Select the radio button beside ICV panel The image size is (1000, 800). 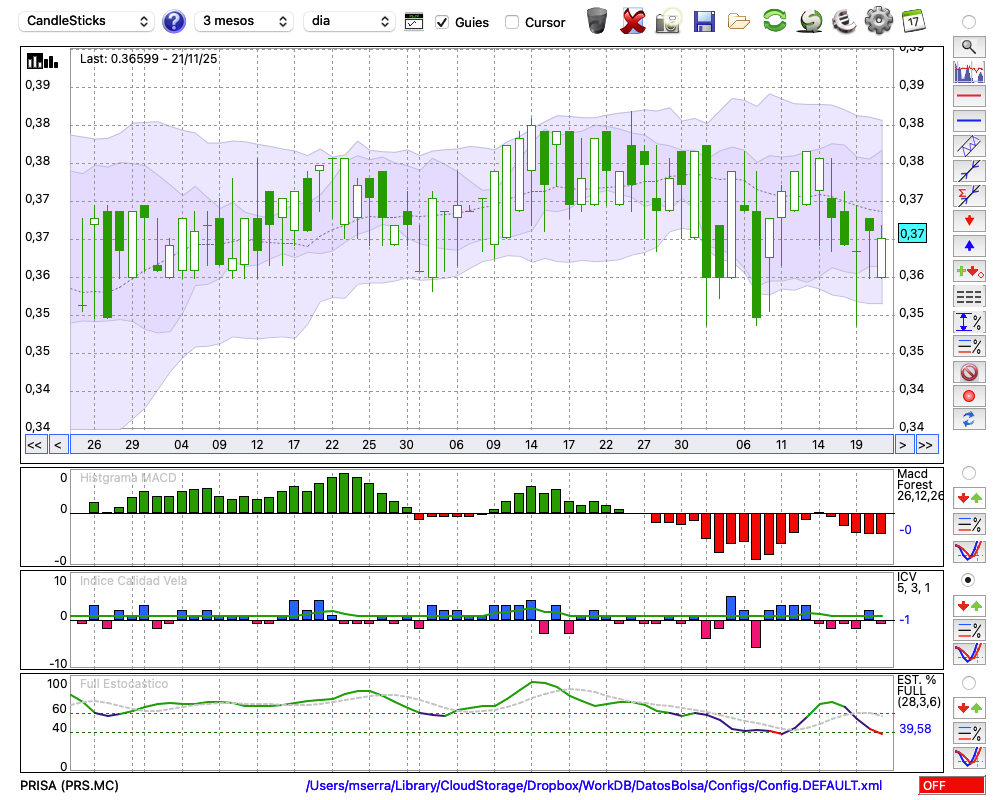click(968, 580)
